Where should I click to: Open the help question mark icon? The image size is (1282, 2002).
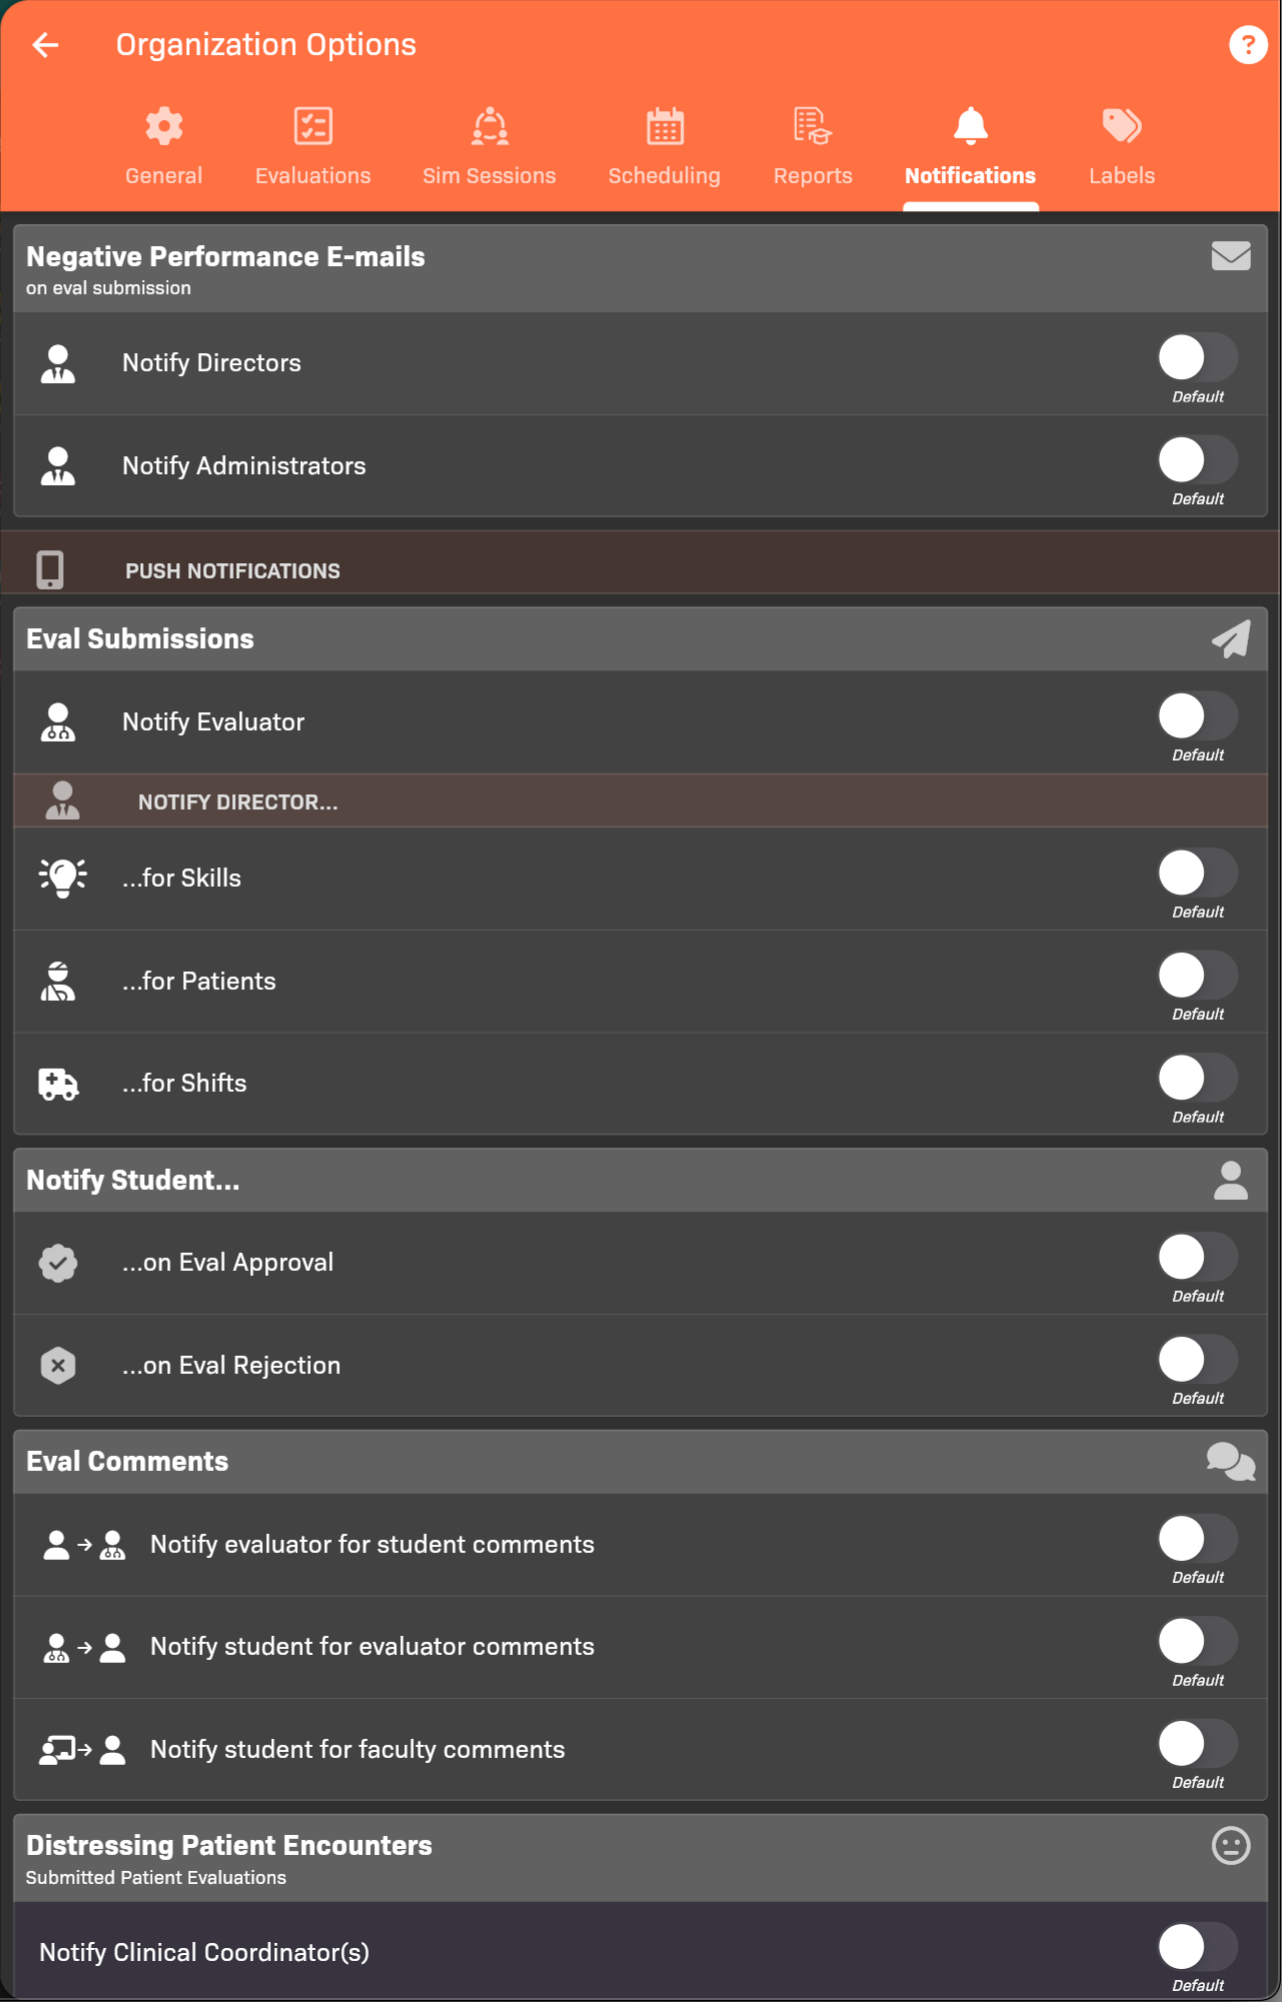coord(1247,45)
